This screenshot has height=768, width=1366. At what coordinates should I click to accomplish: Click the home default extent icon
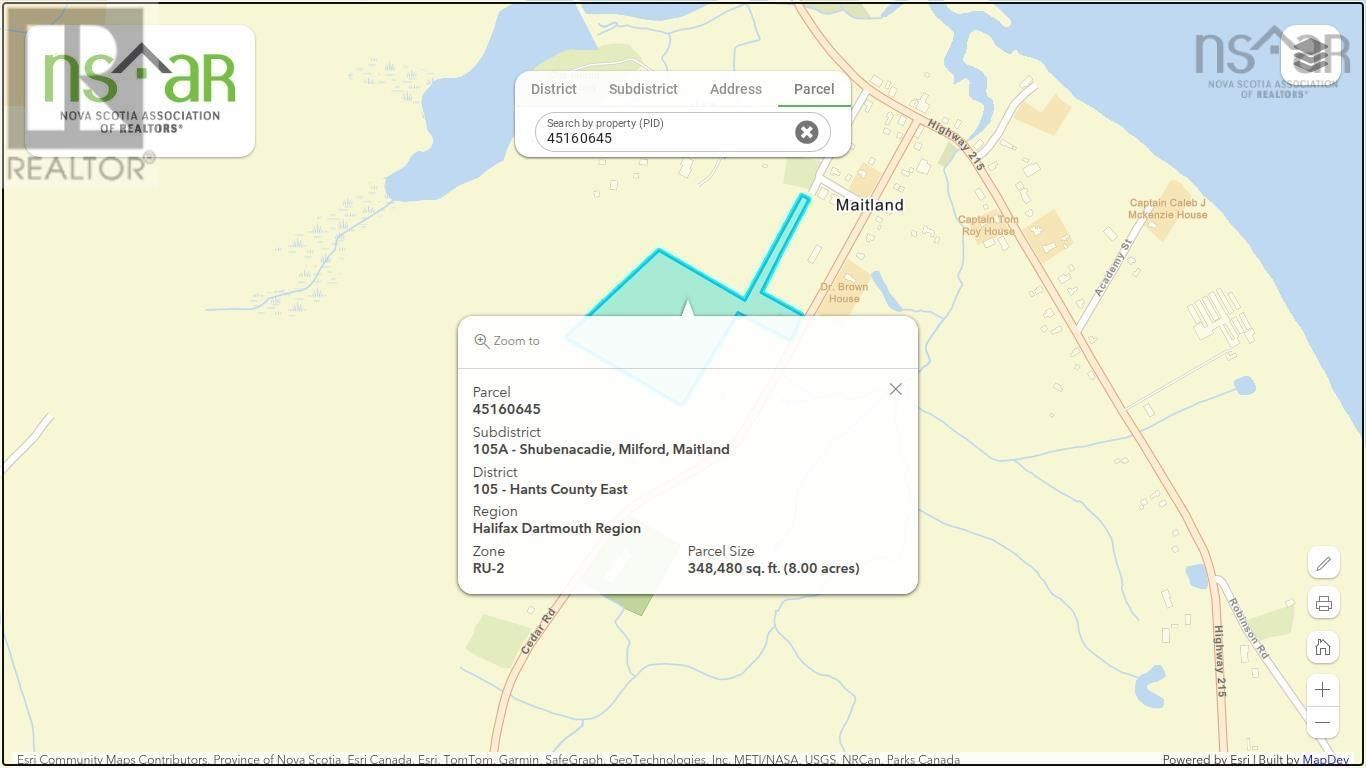point(1323,647)
